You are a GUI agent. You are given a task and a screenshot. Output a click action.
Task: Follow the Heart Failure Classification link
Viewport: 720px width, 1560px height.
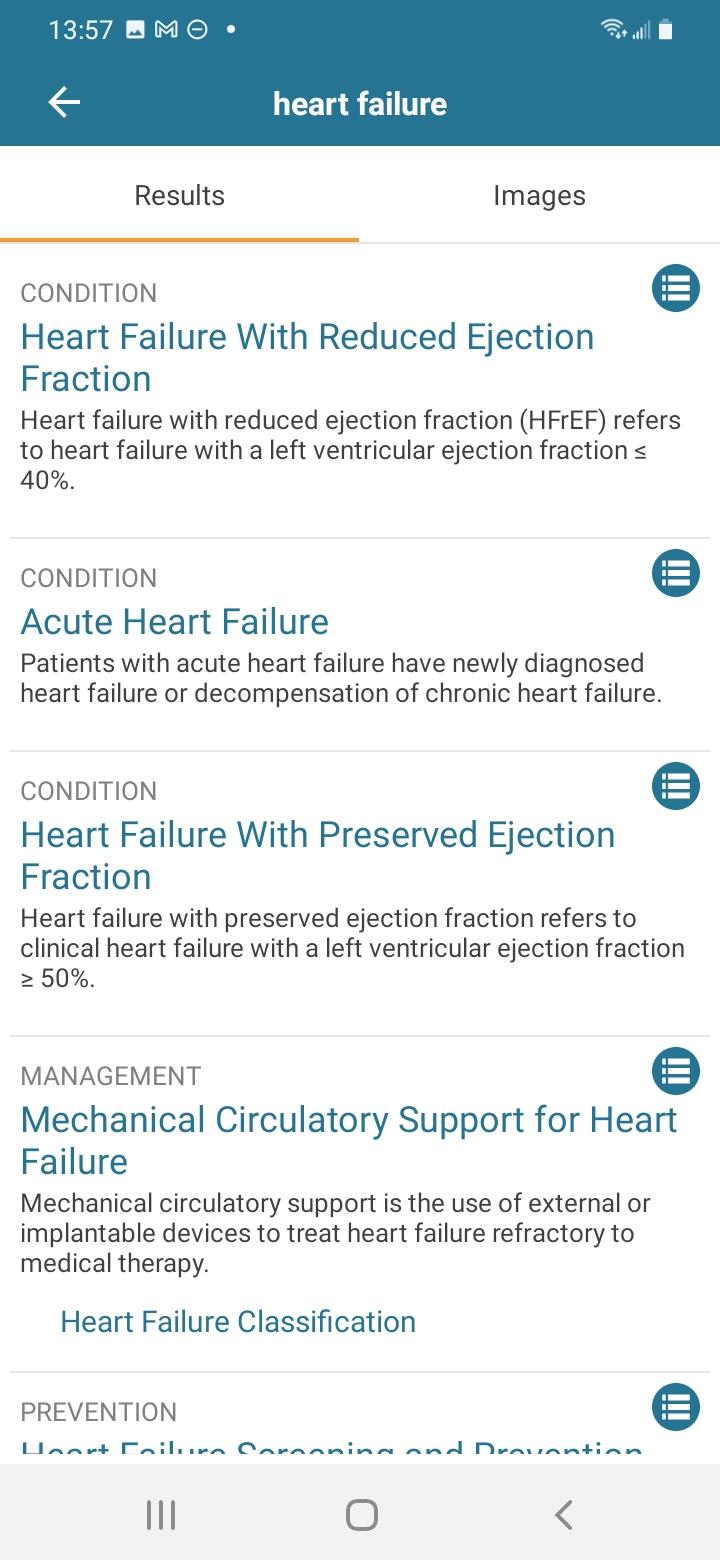(238, 1322)
